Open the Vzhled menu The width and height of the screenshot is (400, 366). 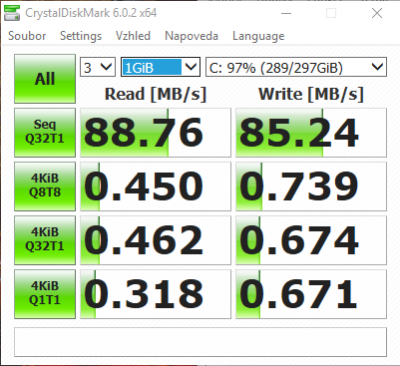(133, 36)
